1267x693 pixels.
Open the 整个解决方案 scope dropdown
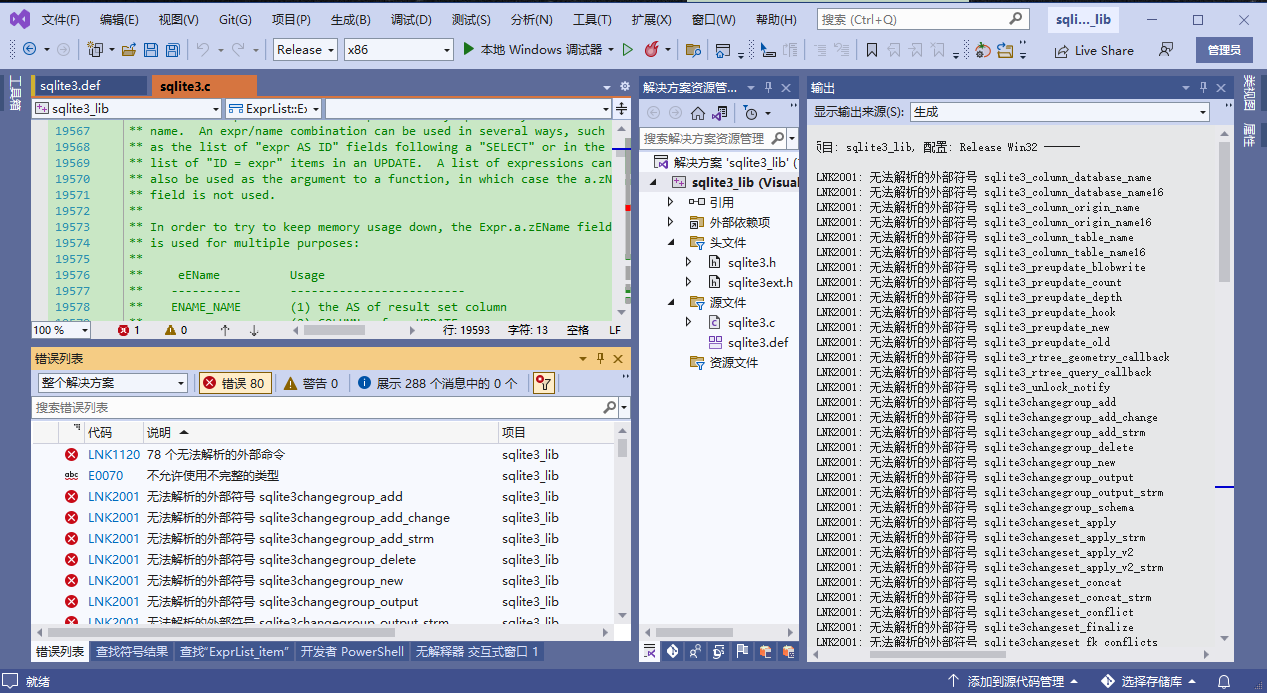pyautogui.click(x=112, y=383)
